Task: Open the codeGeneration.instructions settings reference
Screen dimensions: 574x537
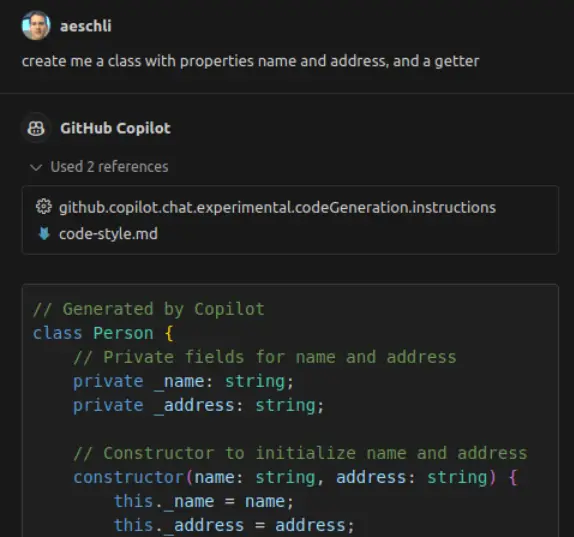Action: (x=277, y=208)
